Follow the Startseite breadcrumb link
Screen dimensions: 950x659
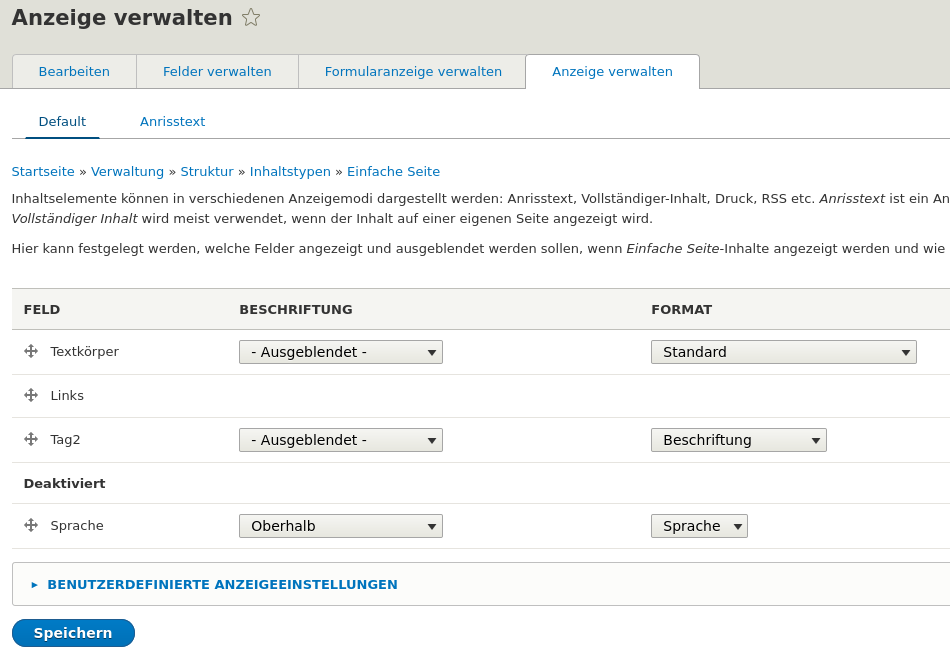pyautogui.click(x=43, y=171)
